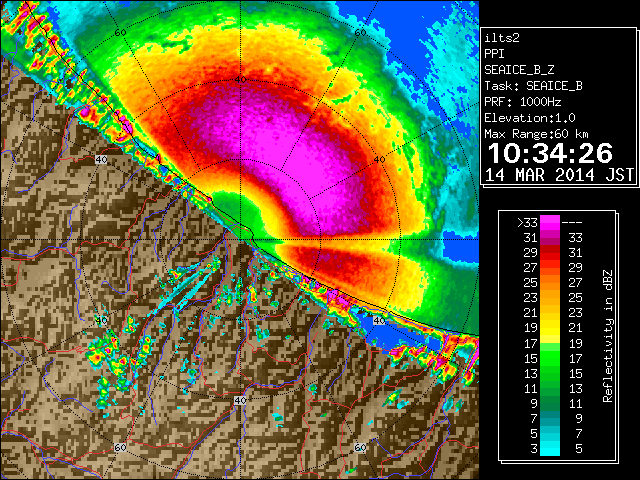This screenshot has width=640, height=480.
Task: Pick the red 29–31 dBZ legend swatch
Action: [x=550, y=253]
